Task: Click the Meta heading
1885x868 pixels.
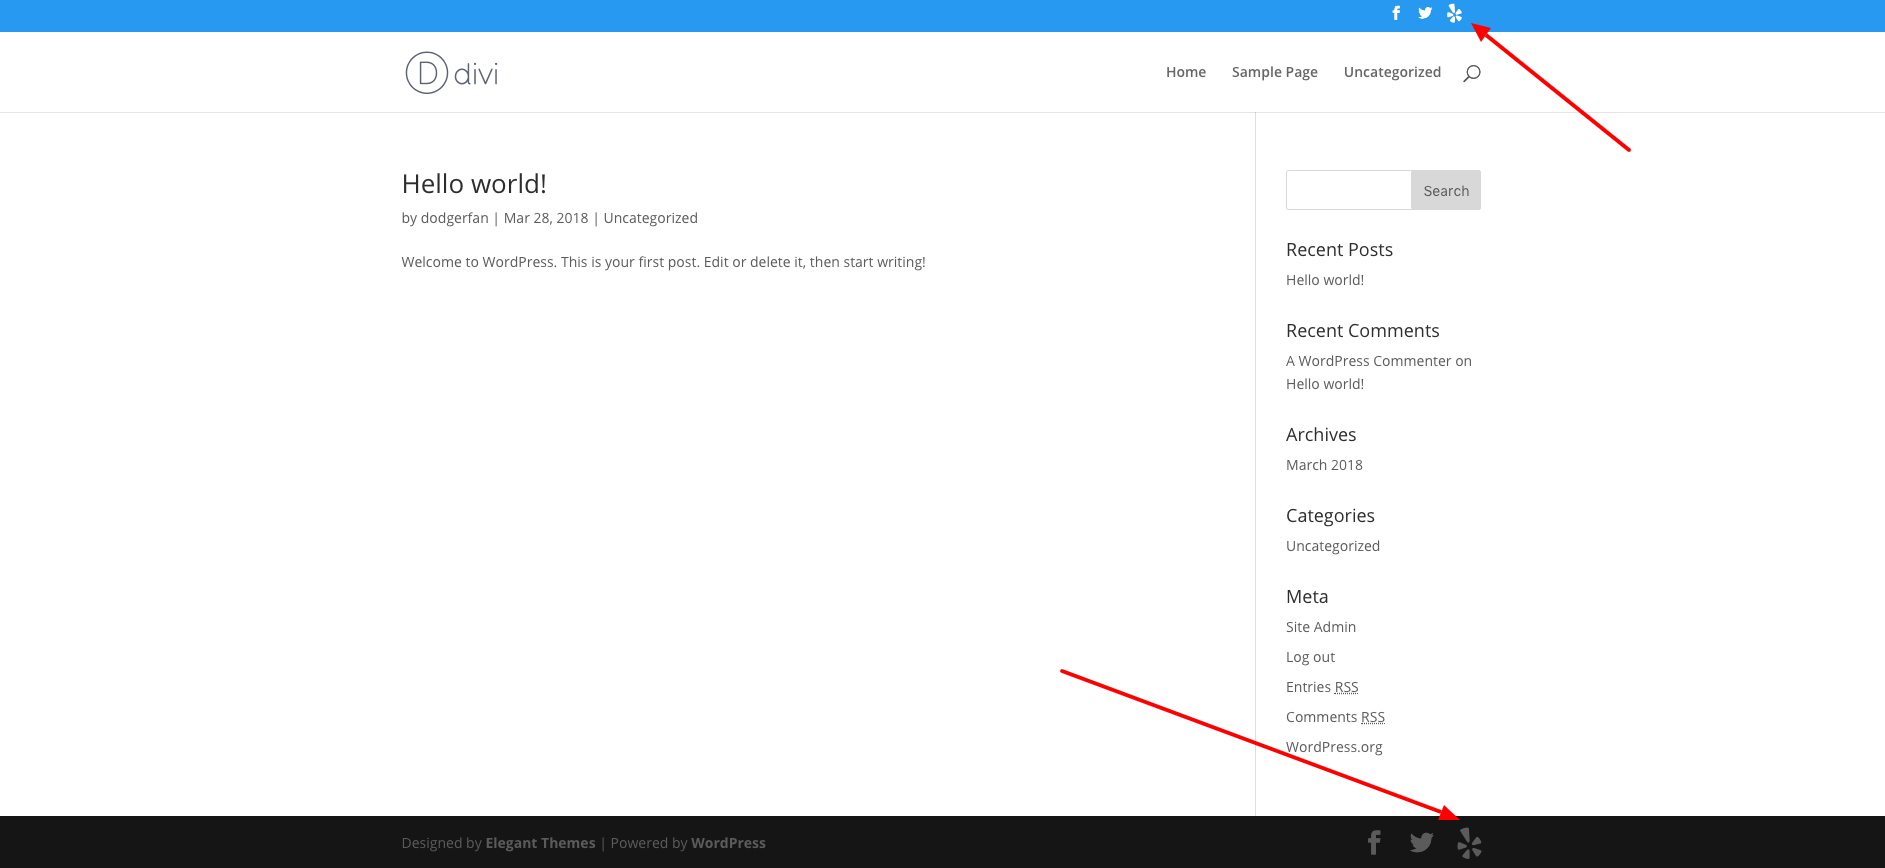Action: 1307,597
